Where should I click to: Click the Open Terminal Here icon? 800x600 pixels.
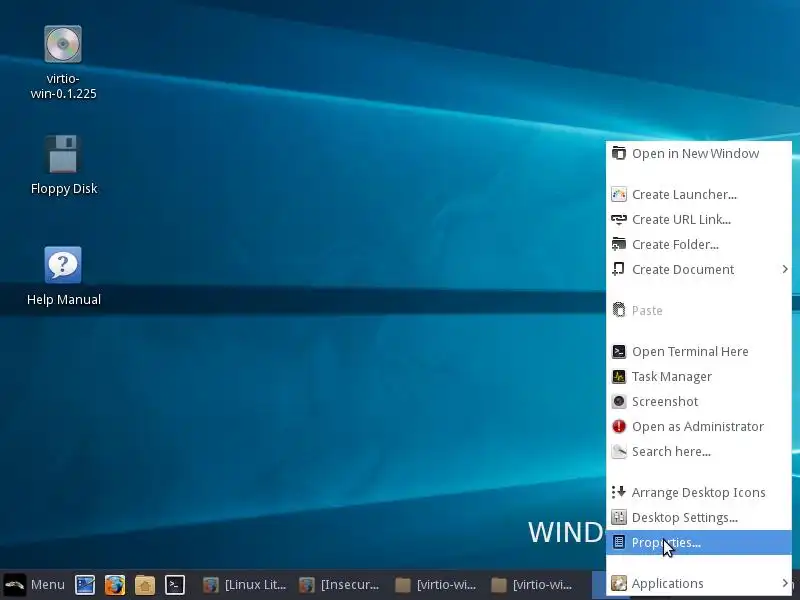pyautogui.click(x=619, y=352)
